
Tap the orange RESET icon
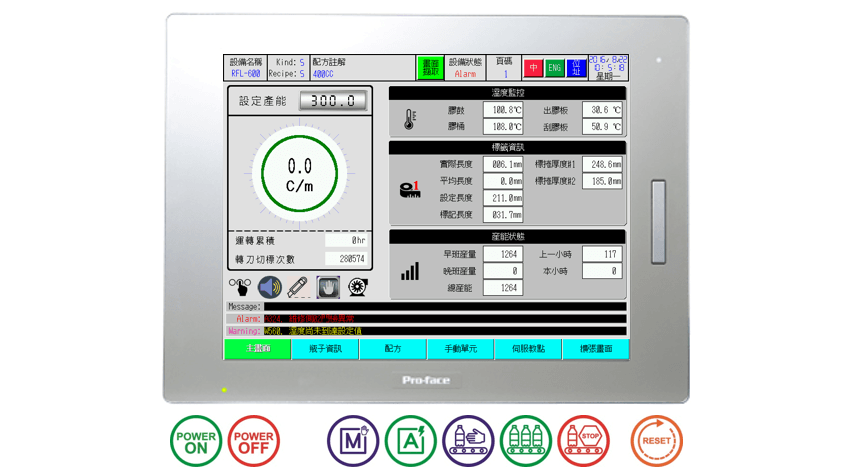coord(656,441)
